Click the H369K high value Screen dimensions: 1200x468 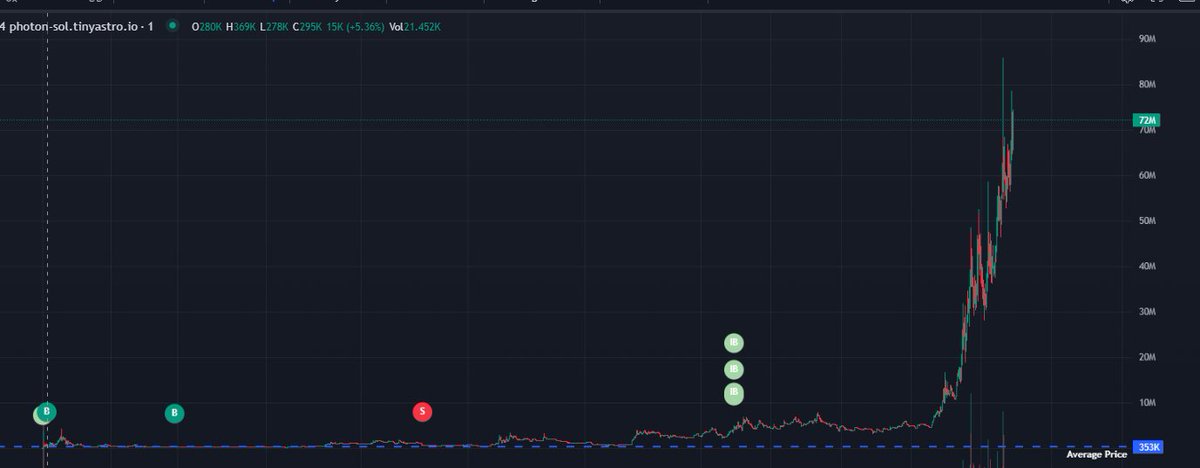pyautogui.click(x=241, y=27)
